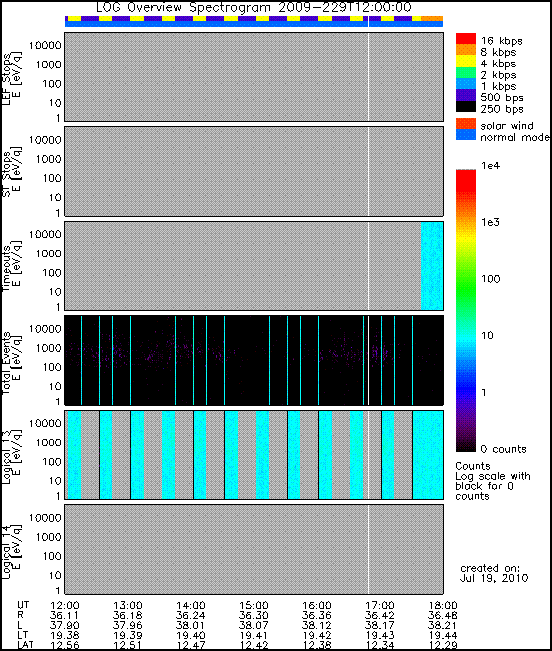This screenshot has height=651, width=552.
Task: Click the 250 bps black legend swatch
Action: pos(466,106)
